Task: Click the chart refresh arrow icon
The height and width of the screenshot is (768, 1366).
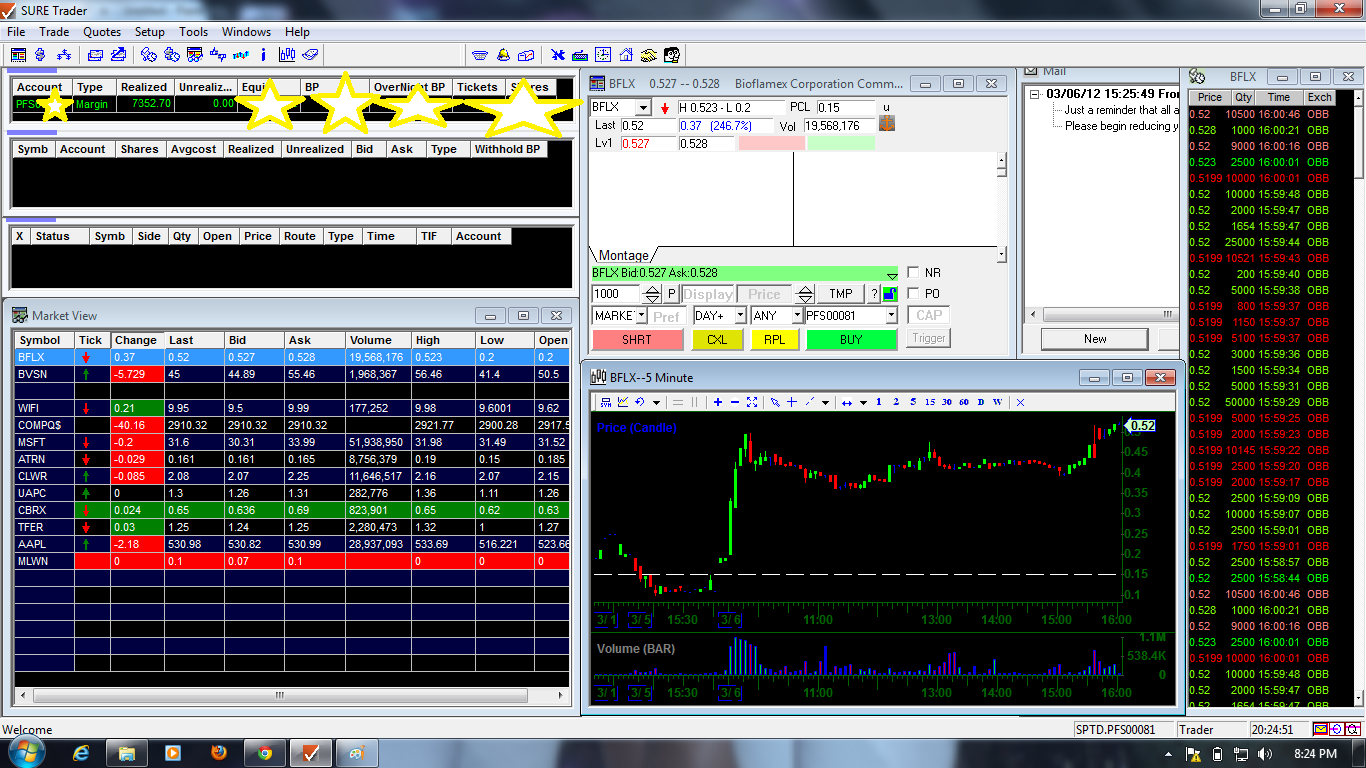Action: click(x=639, y=402)
